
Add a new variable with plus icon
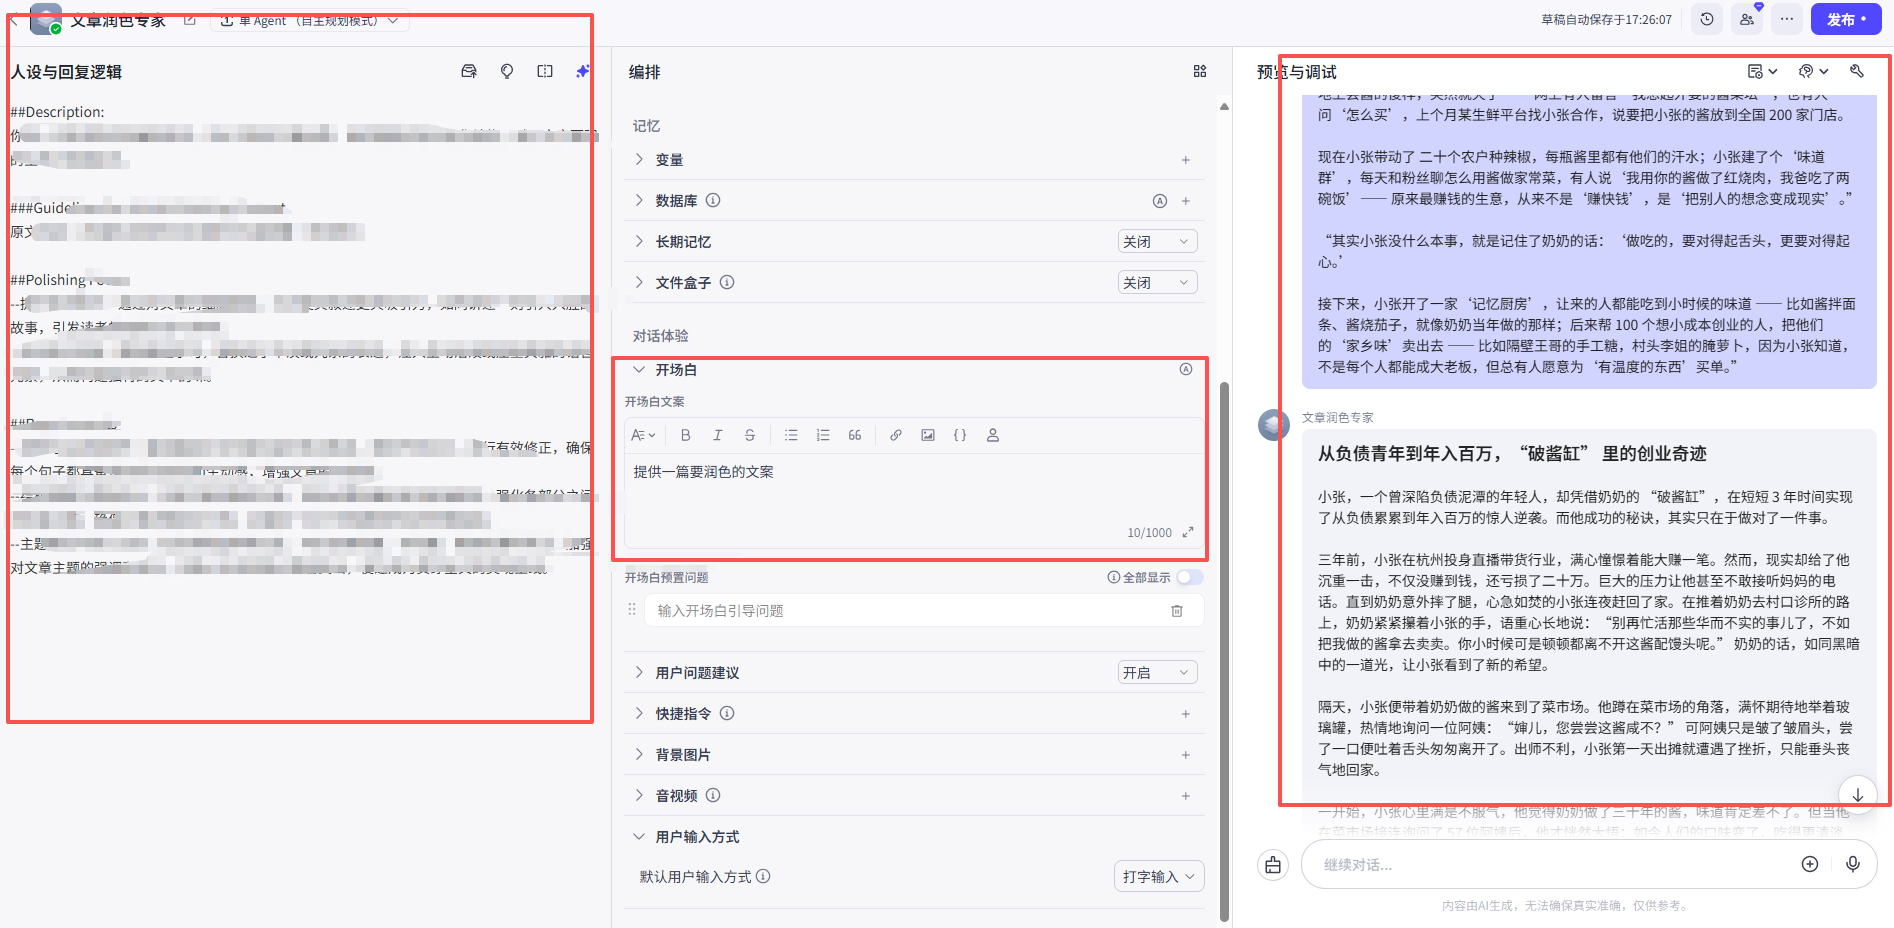click(x=1186, y=160)
